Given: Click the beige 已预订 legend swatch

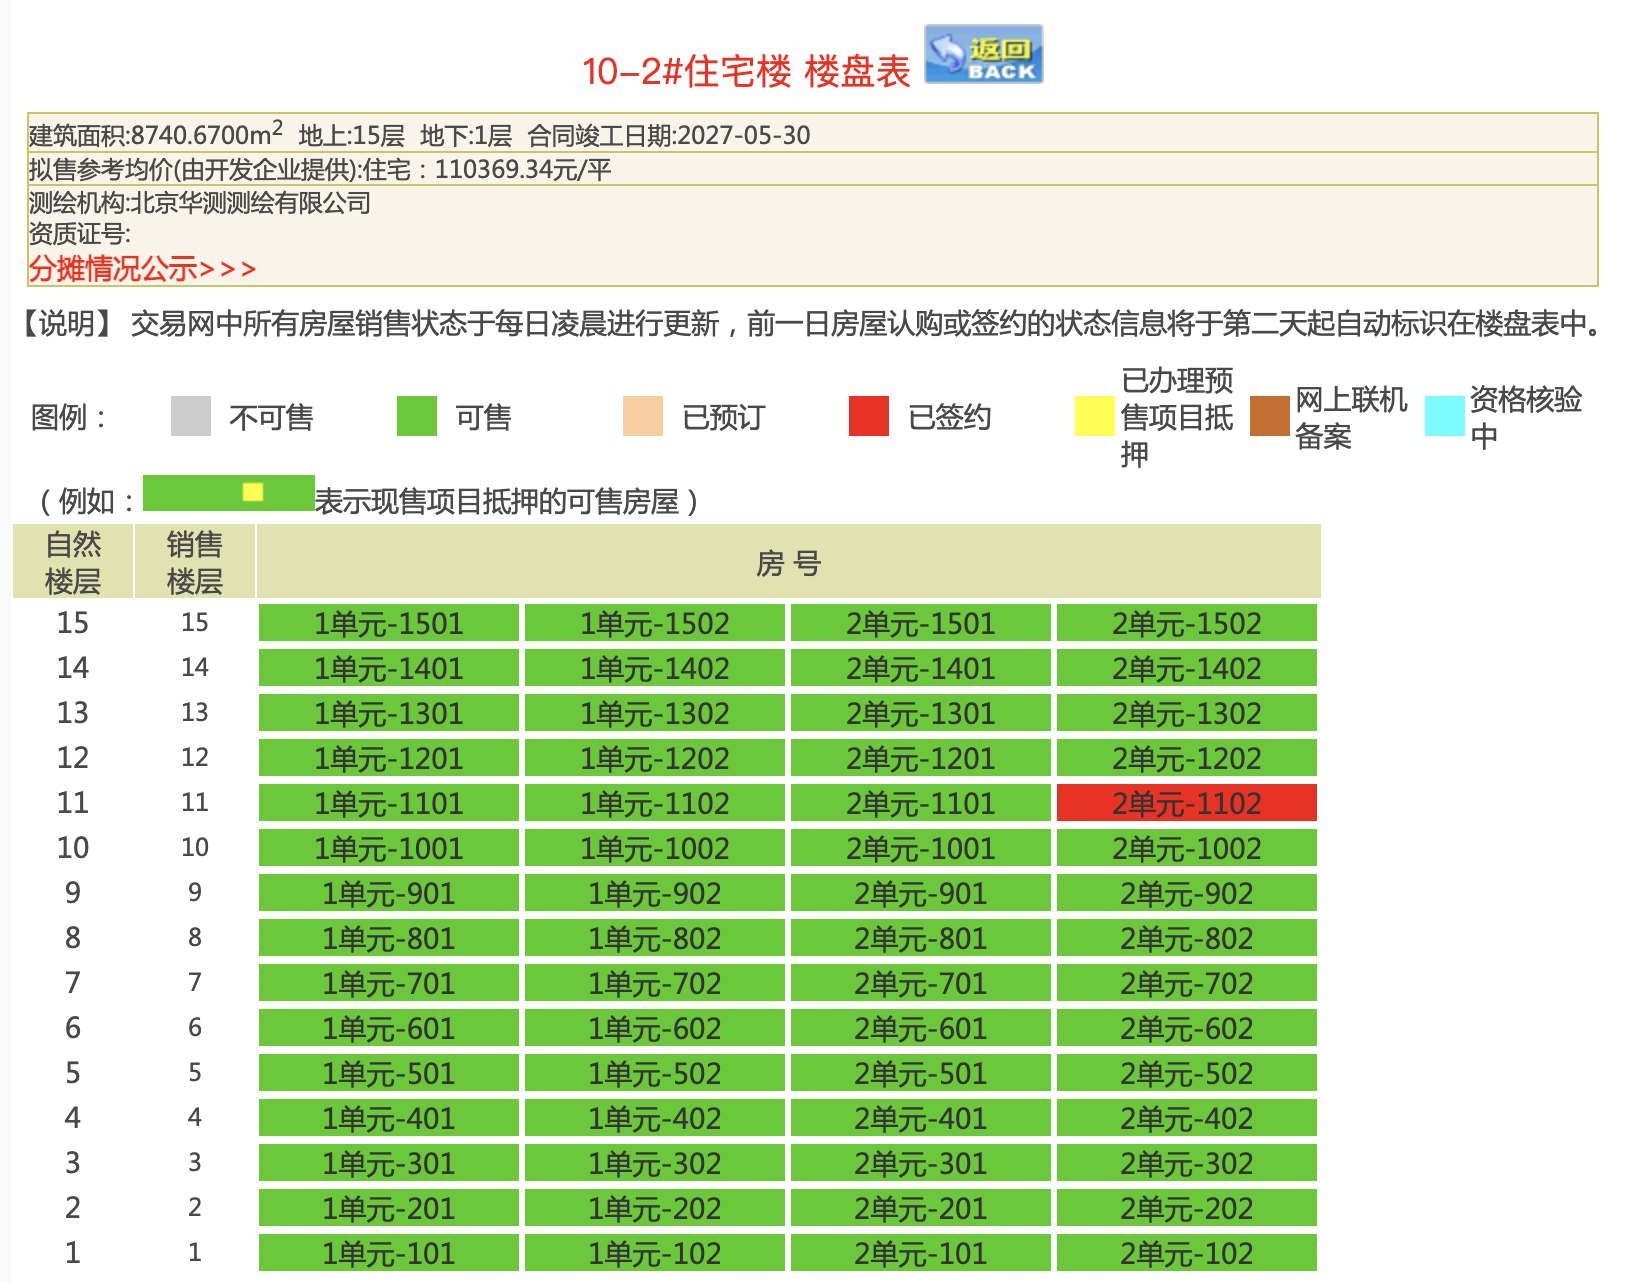Looking at the screenshot, I should tap(643, 416).
